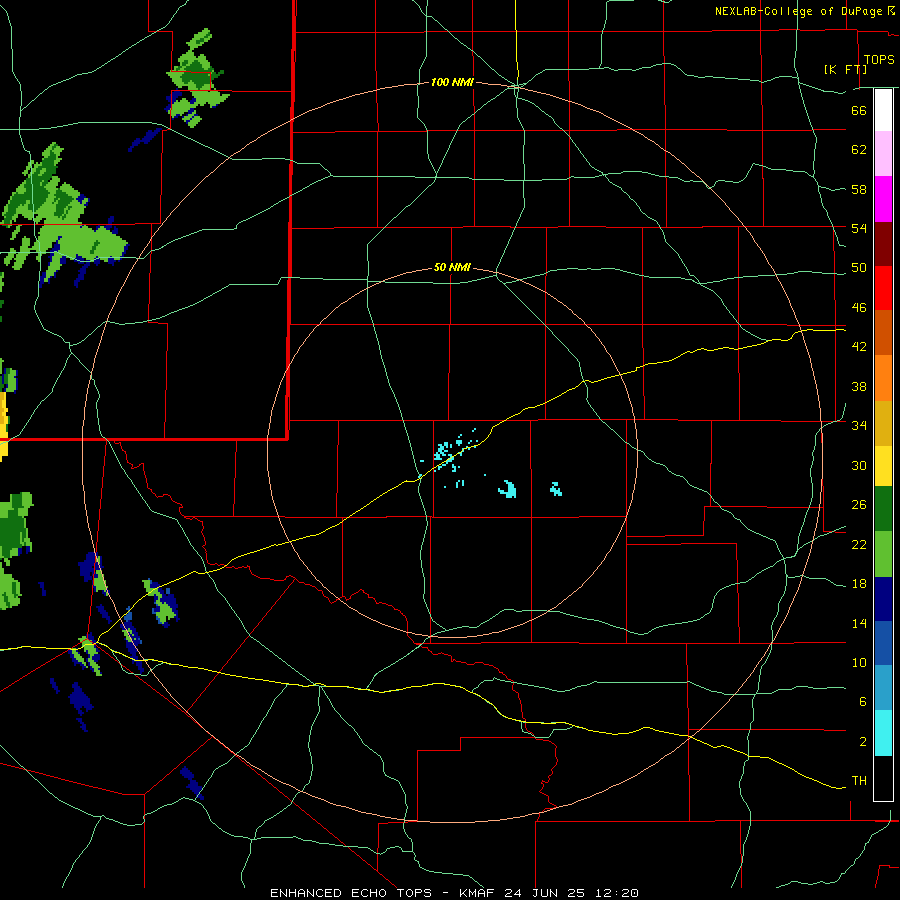Screen dimensions: 900x900
Task: Click the light green legend swatch
Action: pyautogui.click(x=883, y=554)
